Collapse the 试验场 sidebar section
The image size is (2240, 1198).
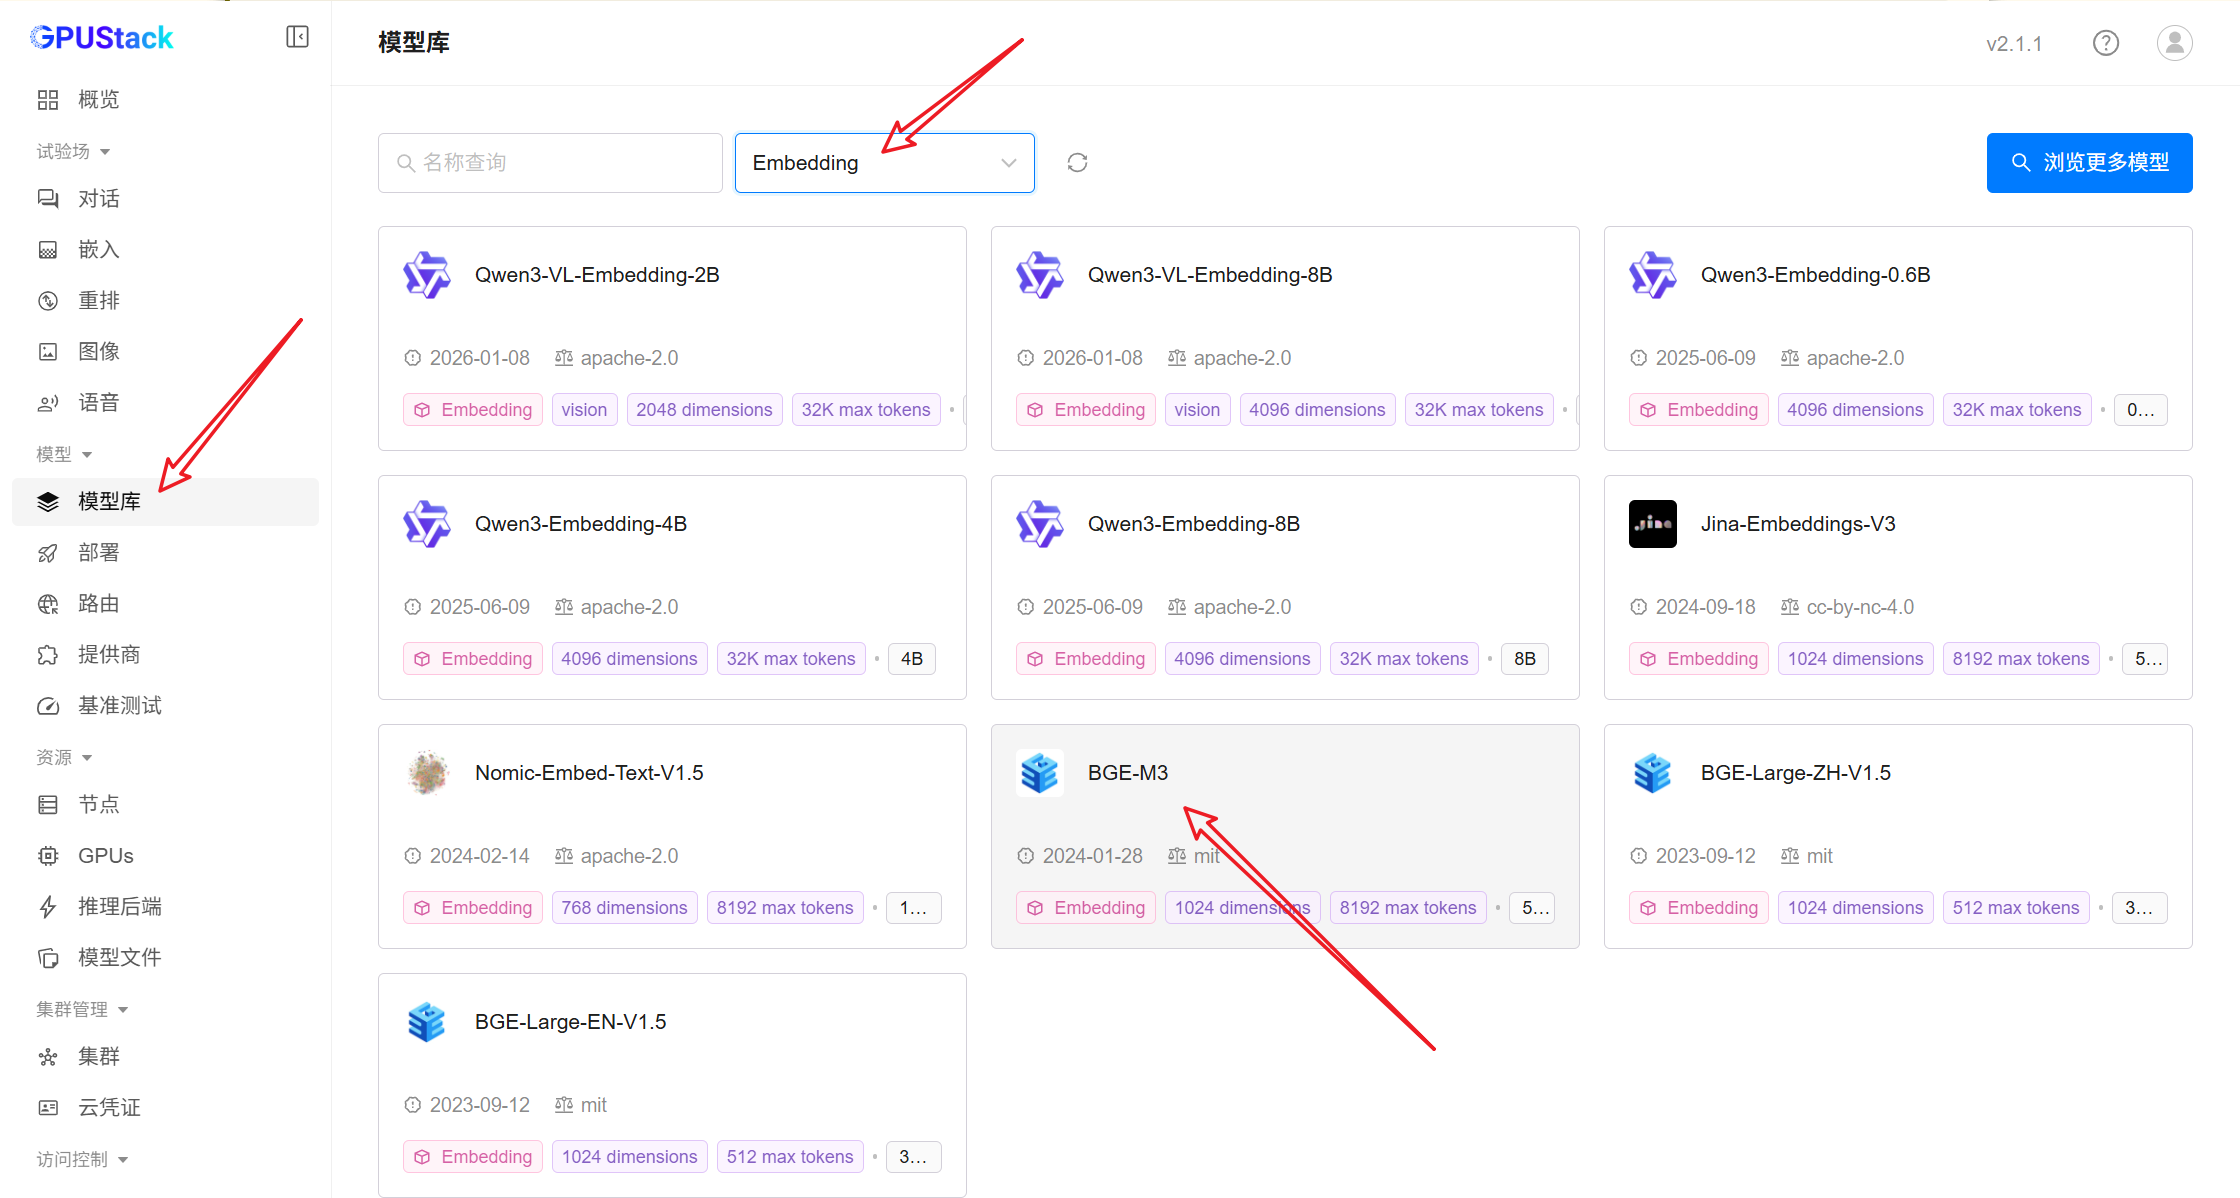pos(73,151)
